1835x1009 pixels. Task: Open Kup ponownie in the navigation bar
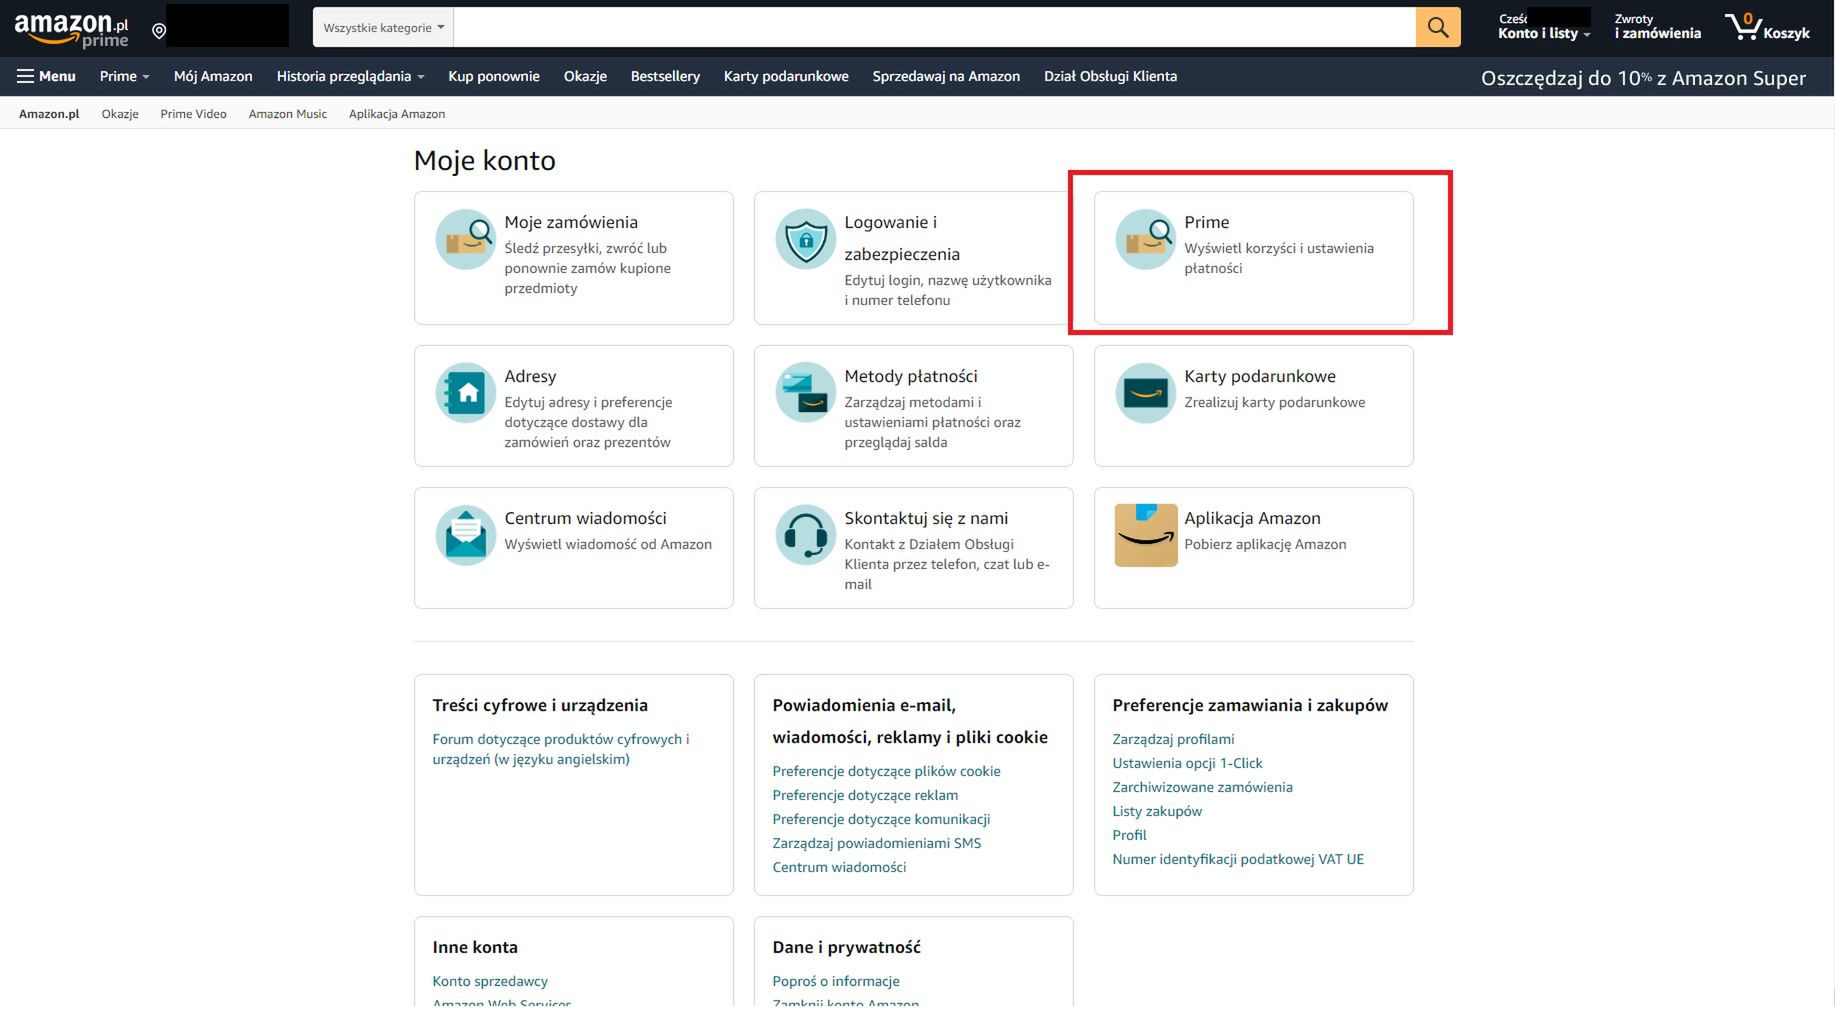[x=494, y=76]
